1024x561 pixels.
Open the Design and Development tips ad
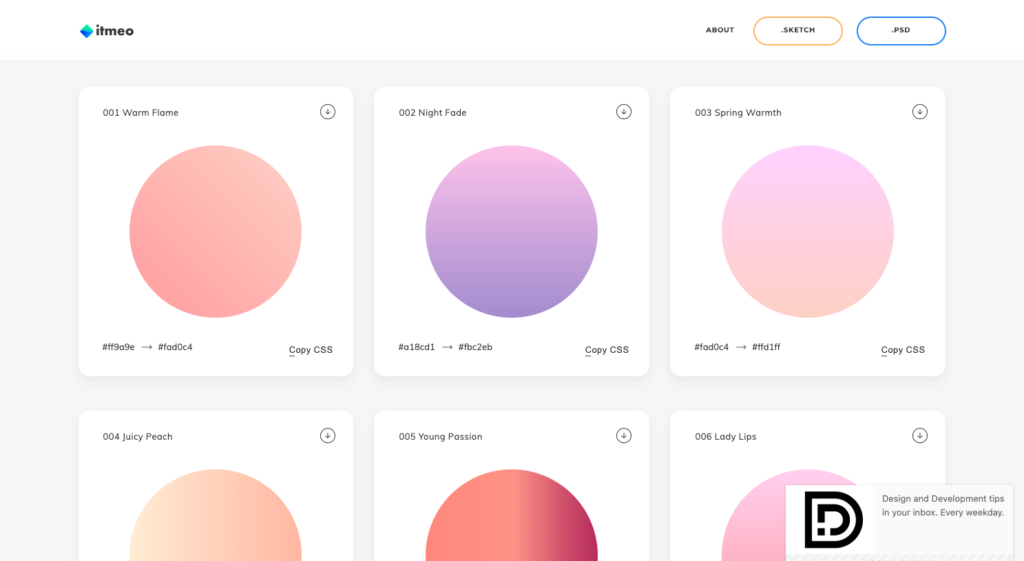(x=943, y=505)
